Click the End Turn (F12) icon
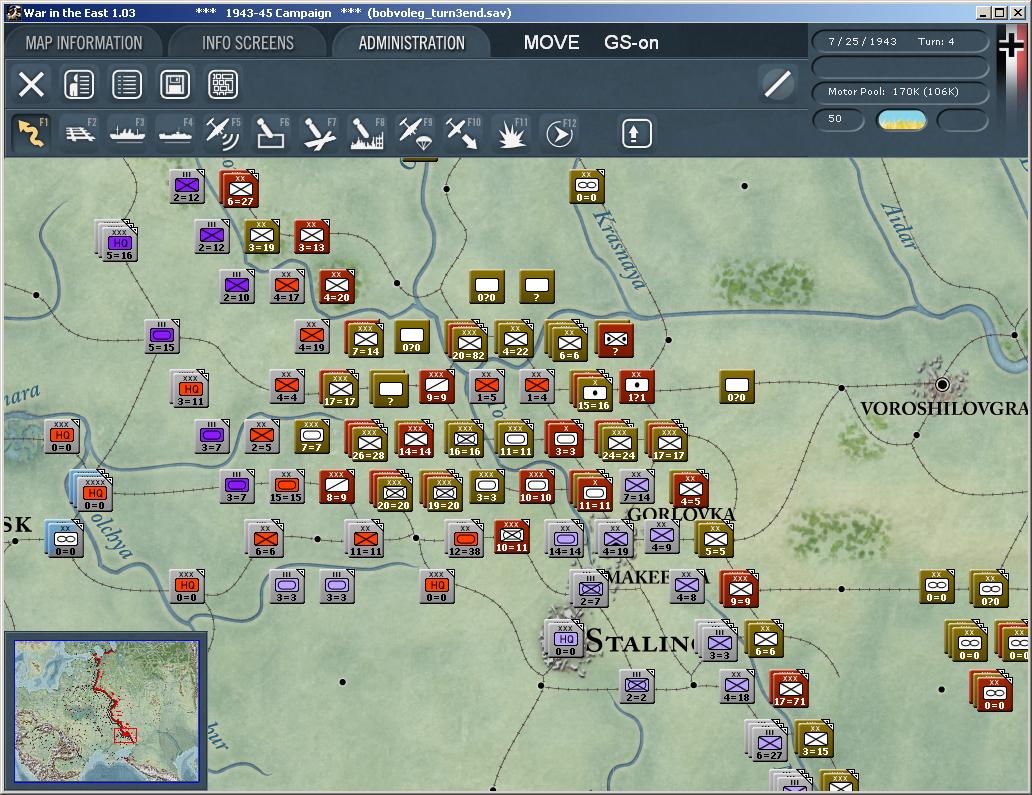 [x=560, y=133]
